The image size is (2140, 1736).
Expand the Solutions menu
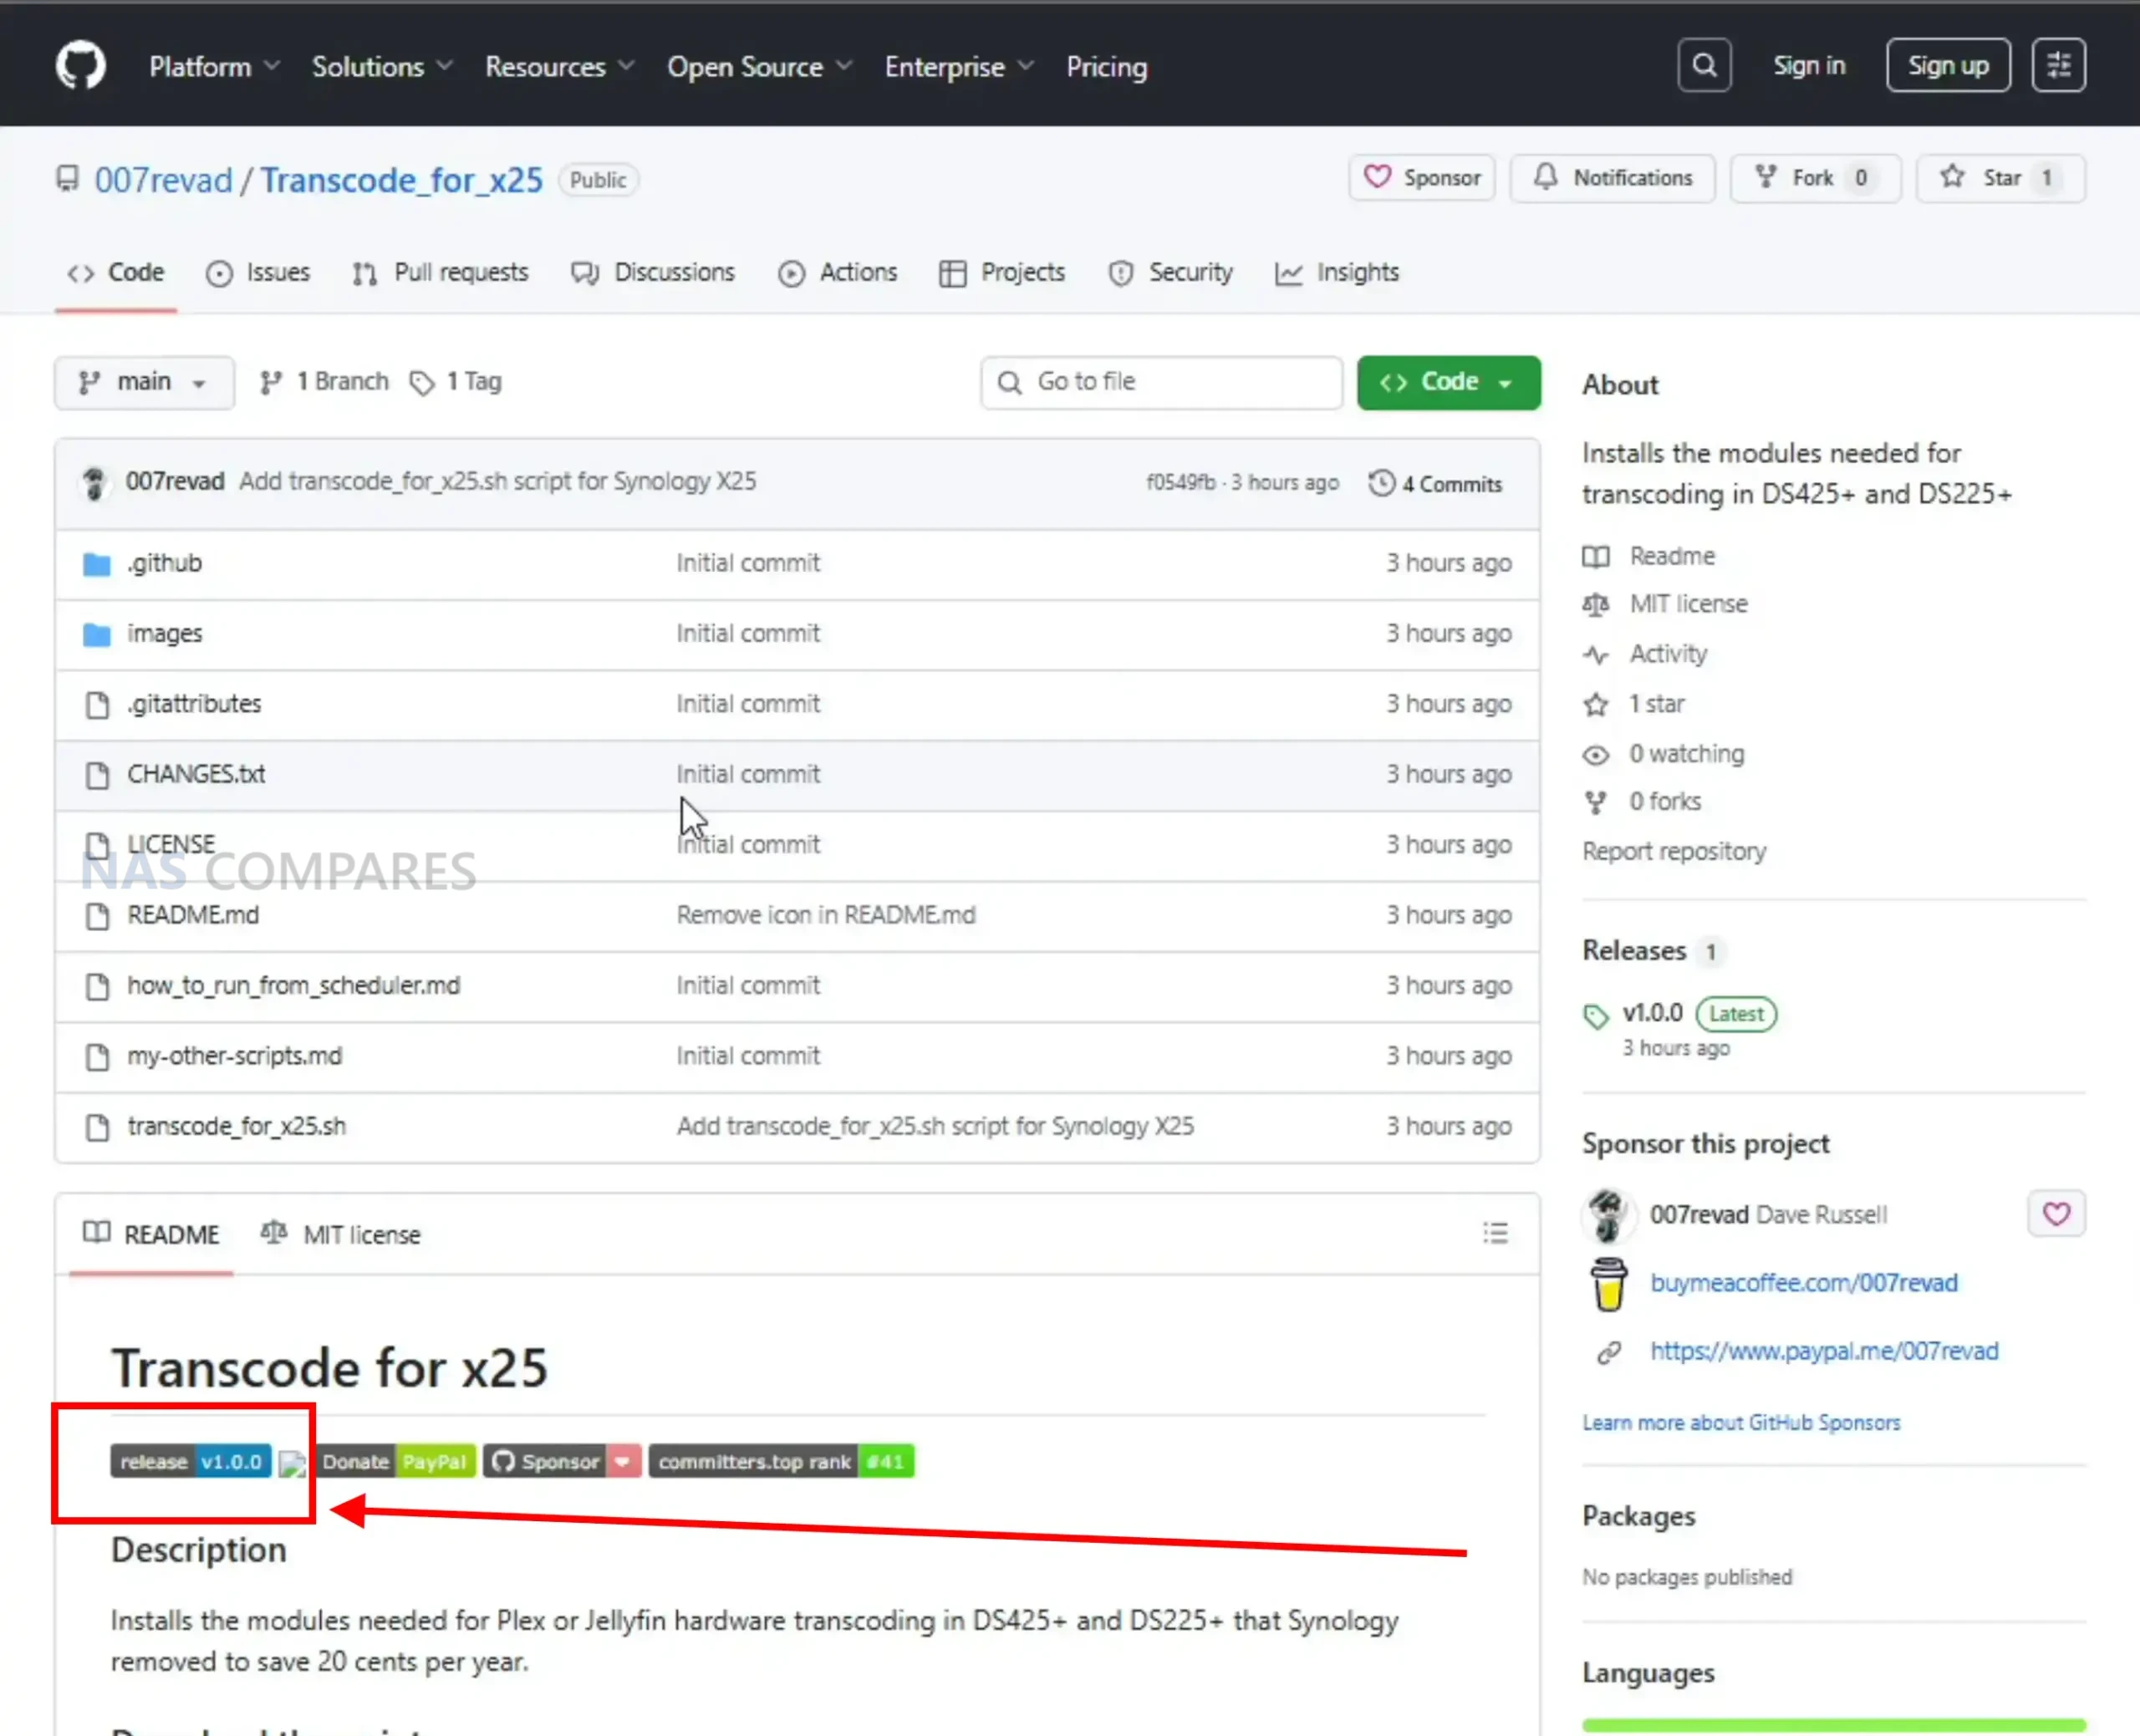(382, 67)
